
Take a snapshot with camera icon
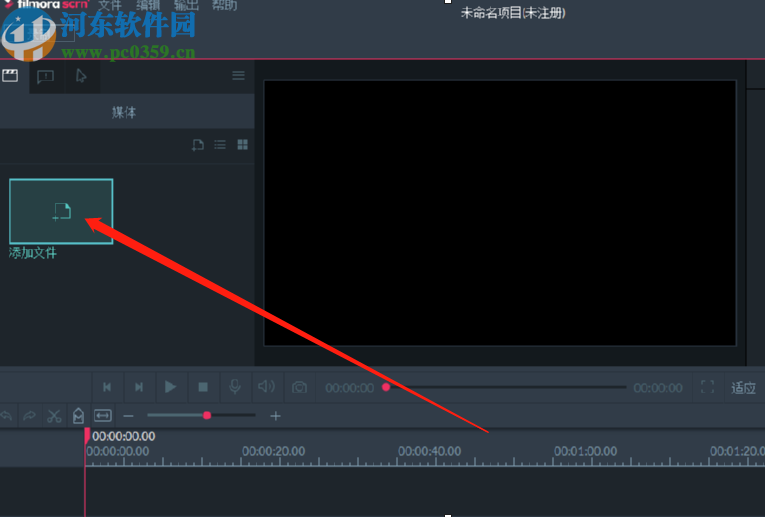(300, 388)
